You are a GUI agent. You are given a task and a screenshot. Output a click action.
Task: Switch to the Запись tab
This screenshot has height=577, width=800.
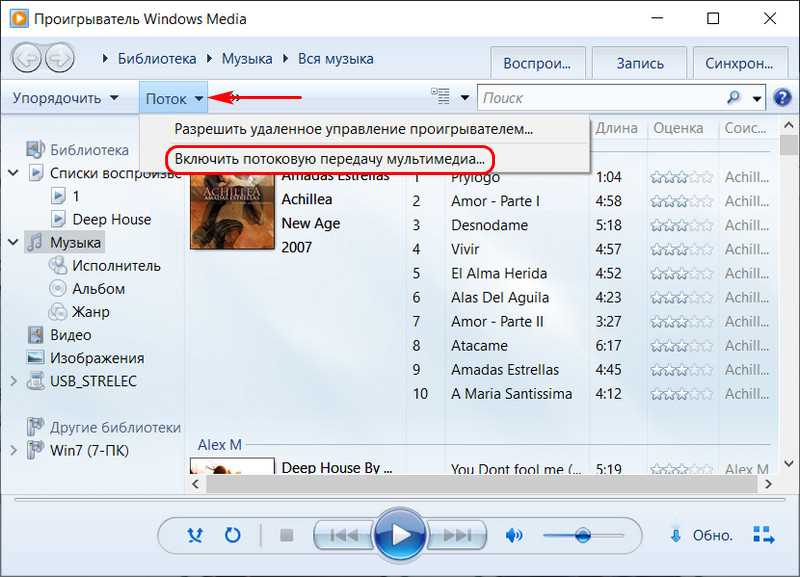pos(640,63)
